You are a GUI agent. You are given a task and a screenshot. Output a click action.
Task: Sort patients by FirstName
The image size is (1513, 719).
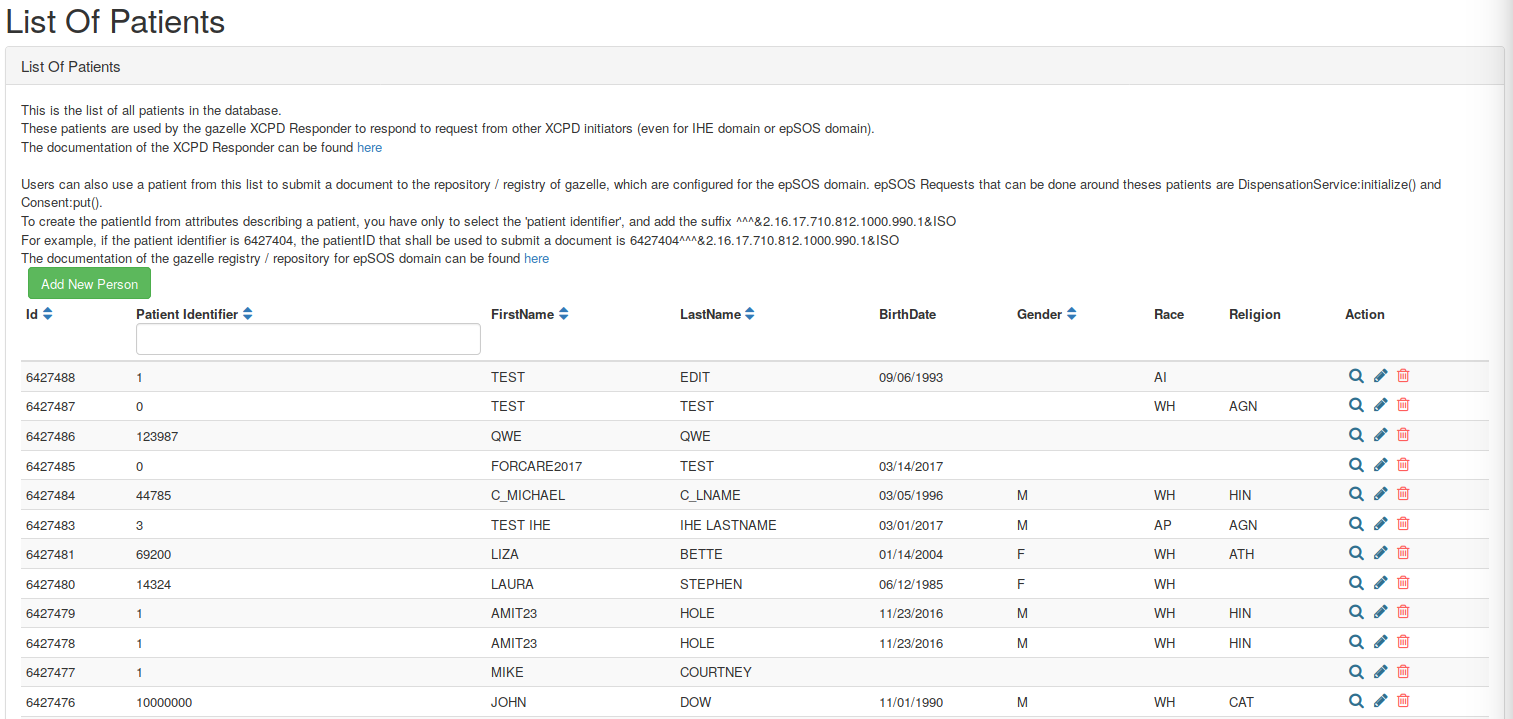click(563, 314)
